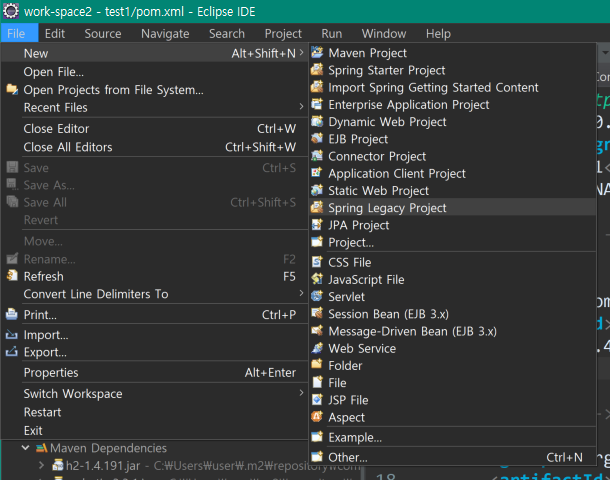Click the Export icon in File menu
This screenshot has width=610, height=480.
(x=12, y=352)
